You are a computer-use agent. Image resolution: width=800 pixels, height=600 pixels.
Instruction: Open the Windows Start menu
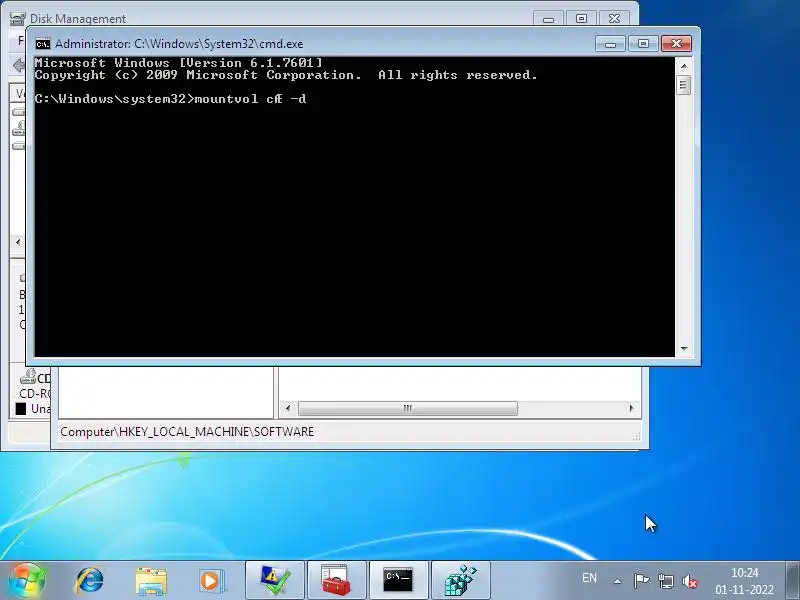pyautogui.click(x=27, y=581)
